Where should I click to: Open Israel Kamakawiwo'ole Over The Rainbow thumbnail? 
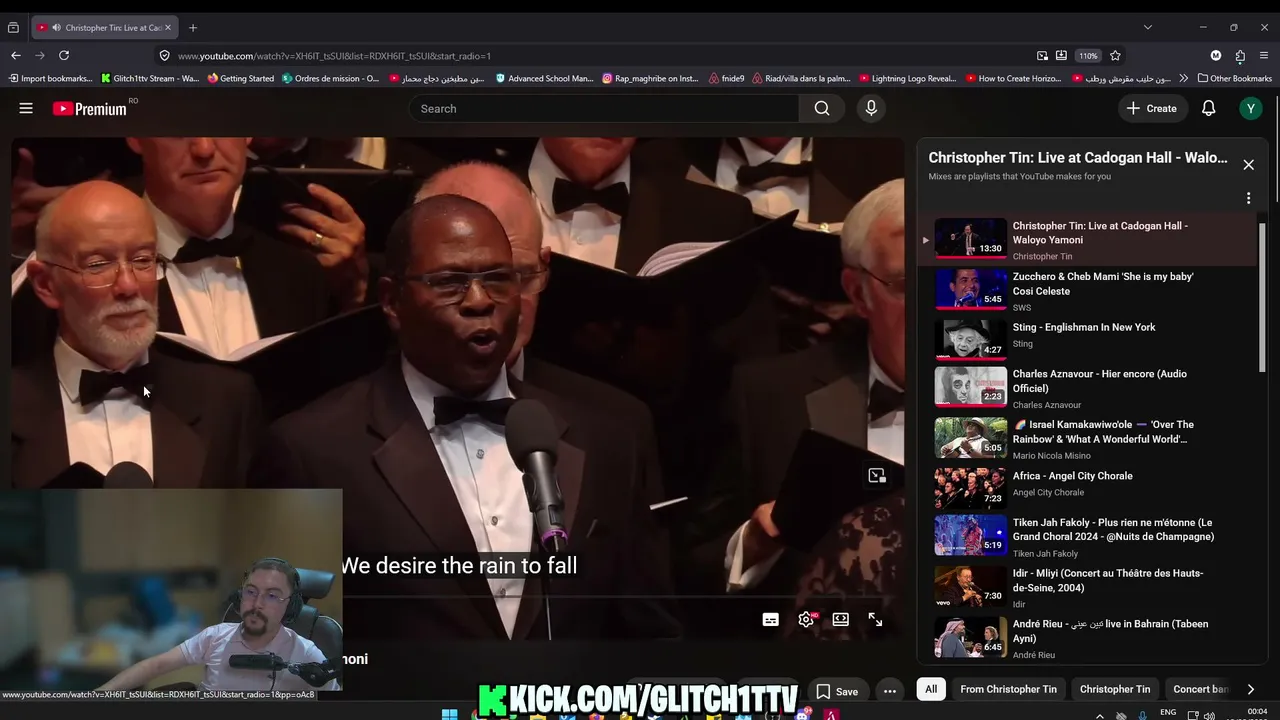pos(971,437)
